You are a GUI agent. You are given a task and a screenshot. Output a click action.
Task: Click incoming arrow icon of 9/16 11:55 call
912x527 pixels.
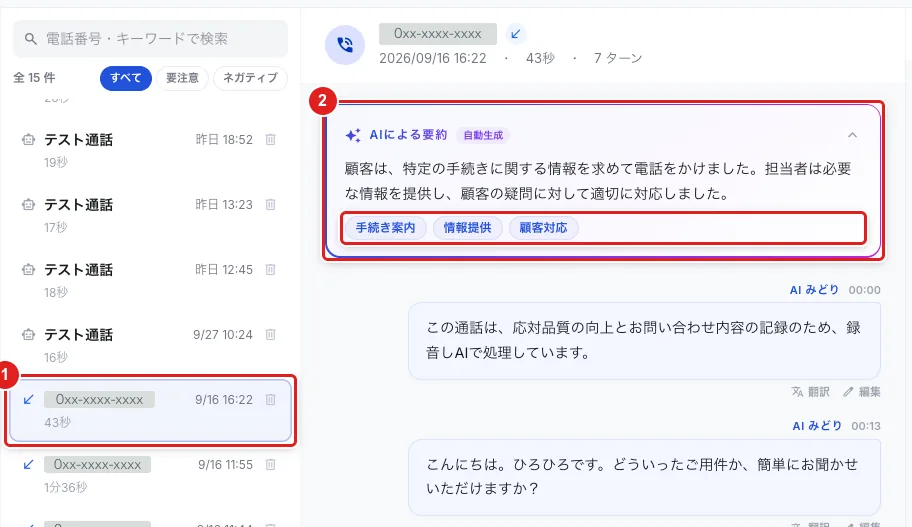point(28,465)
